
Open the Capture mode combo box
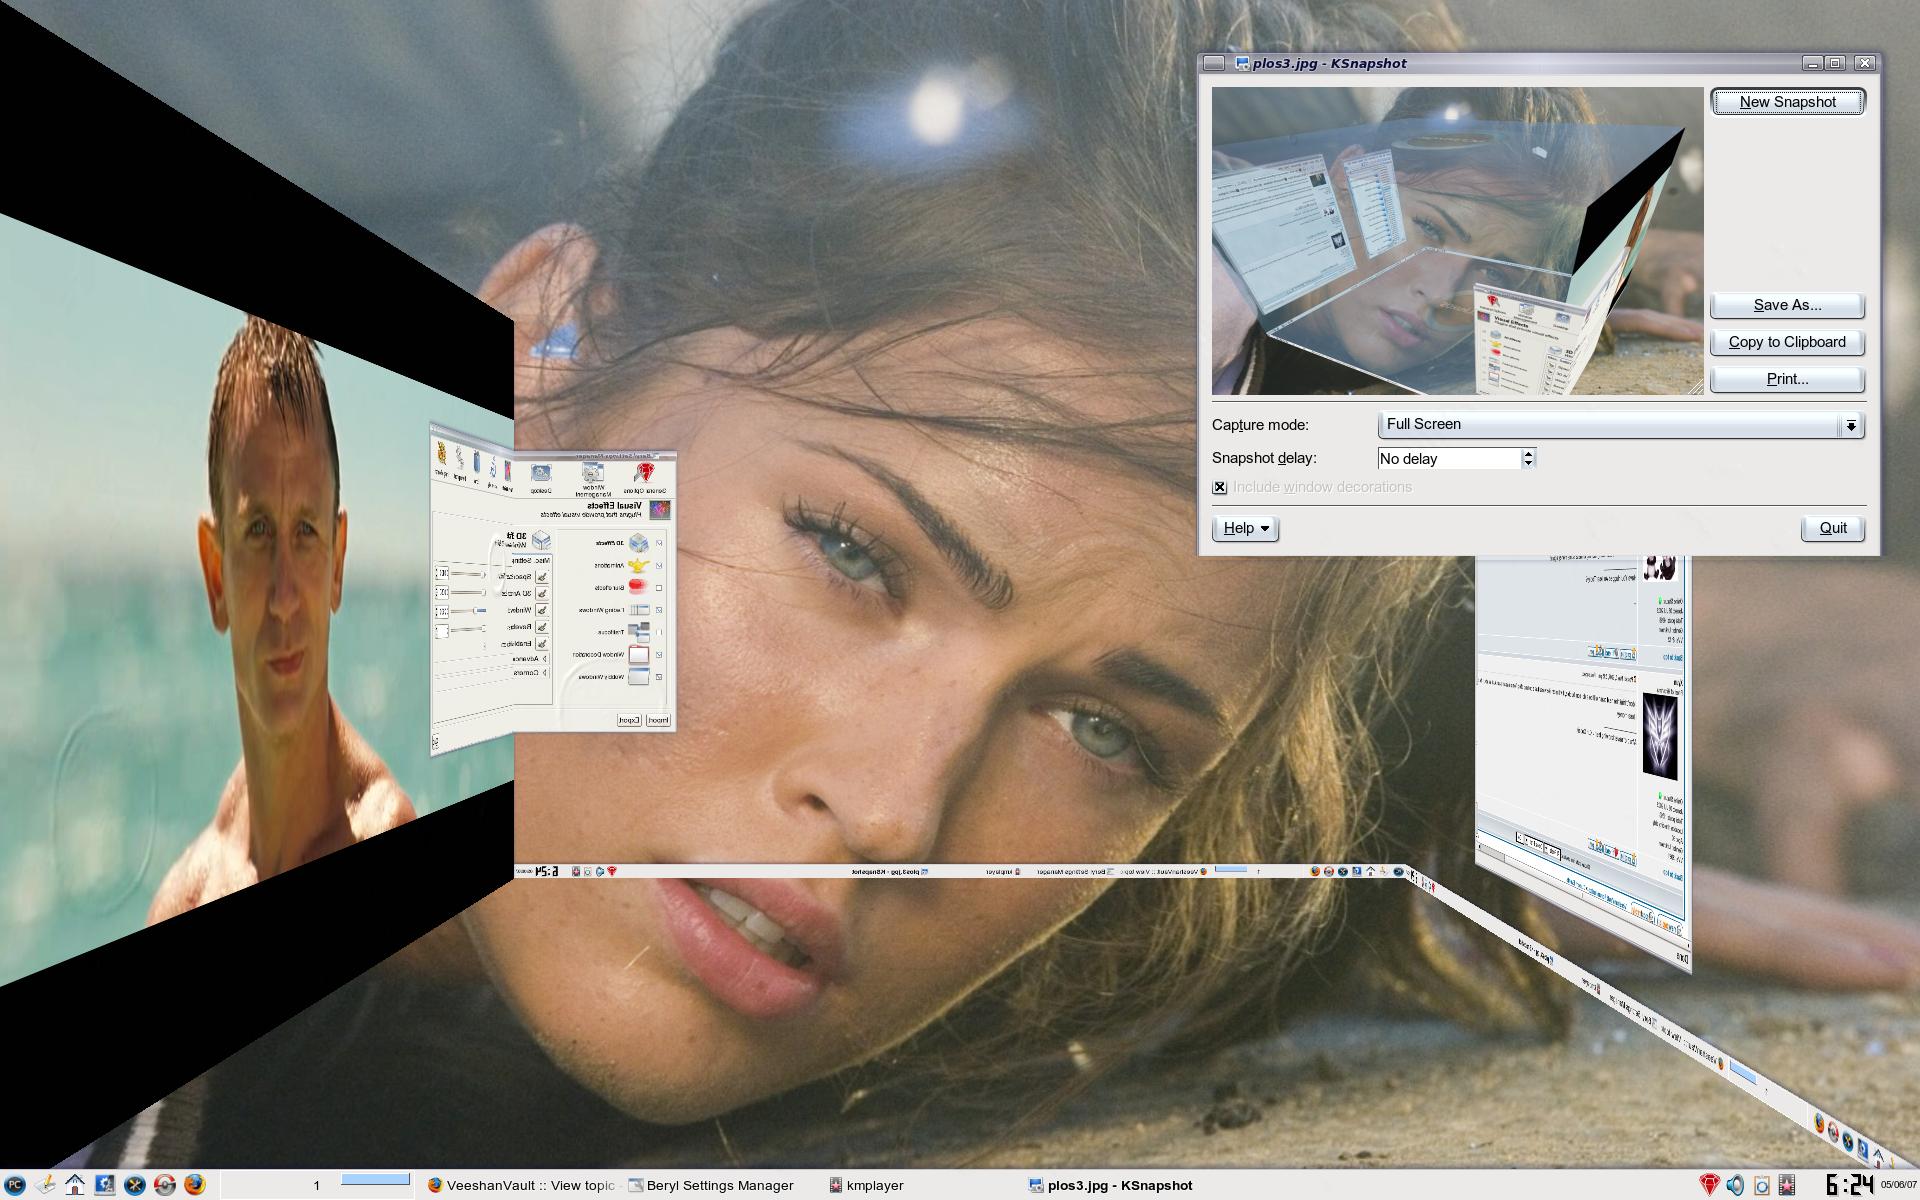(1620, 425)
